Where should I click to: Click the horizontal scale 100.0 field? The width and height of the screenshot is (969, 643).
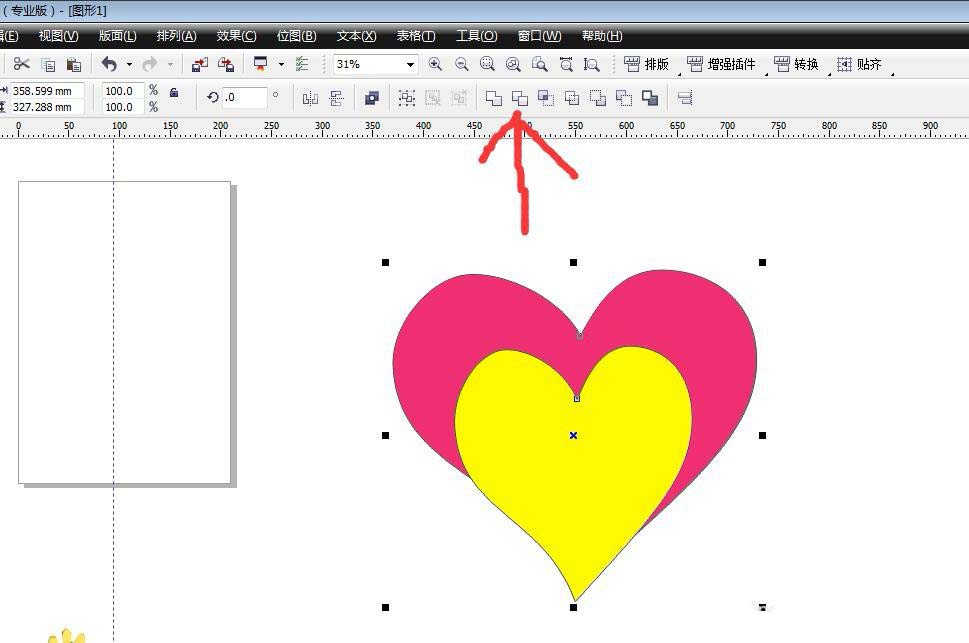point(122,91)
